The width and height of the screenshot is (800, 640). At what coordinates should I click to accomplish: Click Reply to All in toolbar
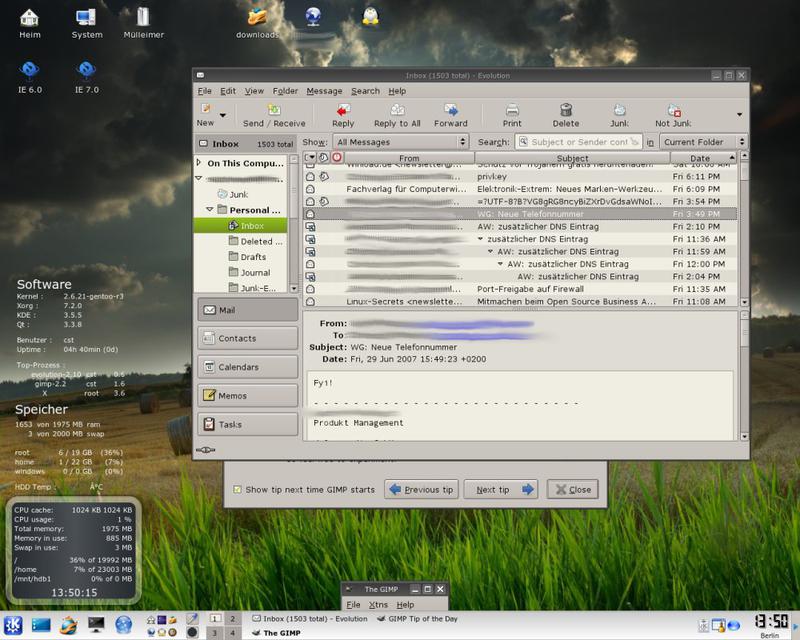click(x=397, y=115)
